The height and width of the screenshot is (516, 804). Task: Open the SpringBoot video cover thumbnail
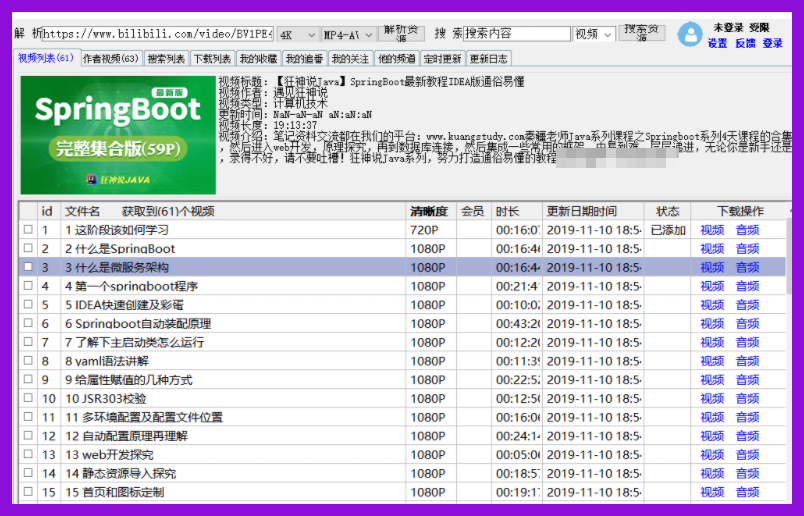pos(118,135)
